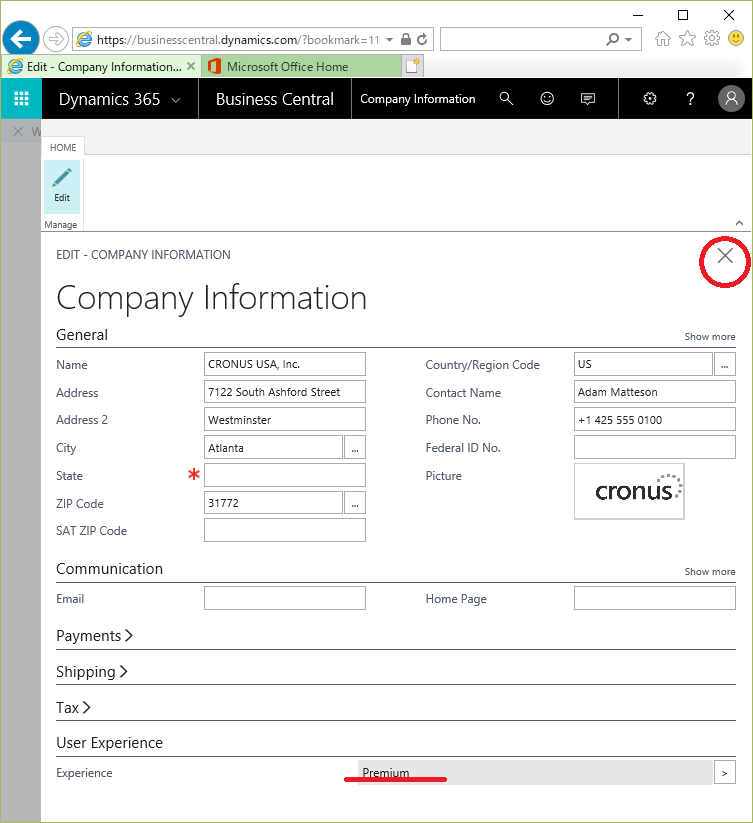This screenshot has height=823, width=753.
Task: Click Company Information breadcrumb in header
Action: [x=418, y=99]
